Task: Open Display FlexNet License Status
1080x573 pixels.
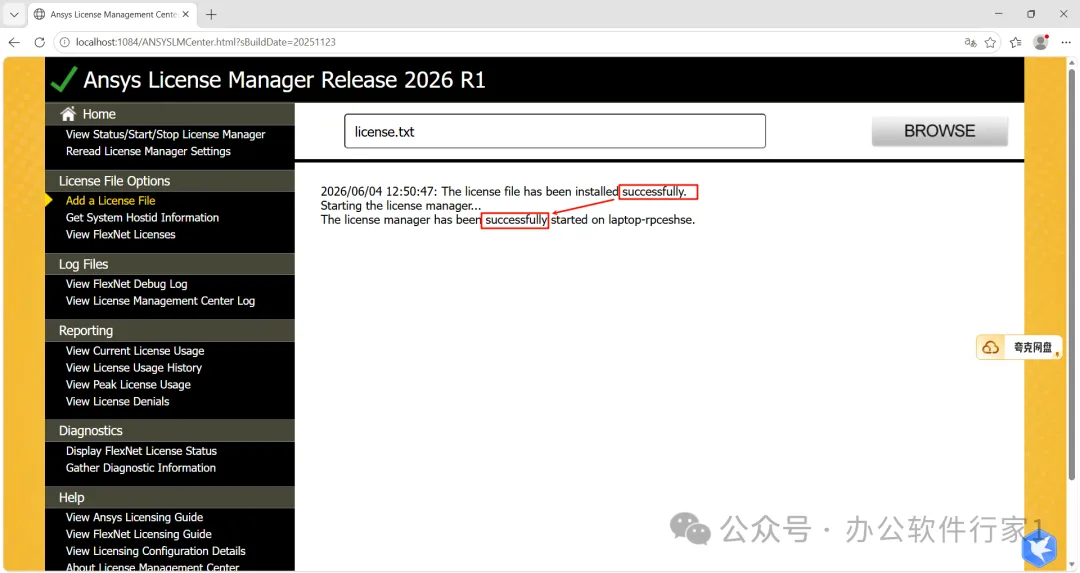Action: pos(141,451)
